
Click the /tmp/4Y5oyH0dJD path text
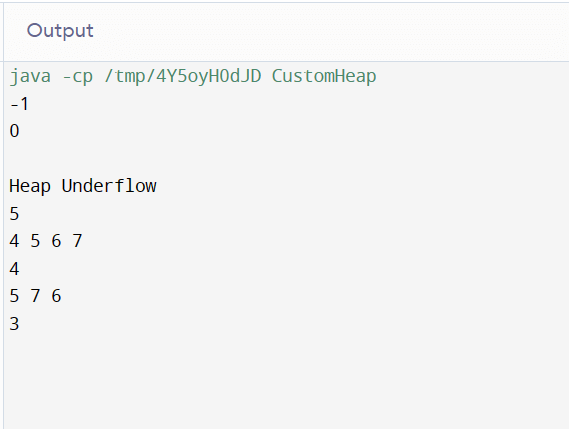click(183, 77)
